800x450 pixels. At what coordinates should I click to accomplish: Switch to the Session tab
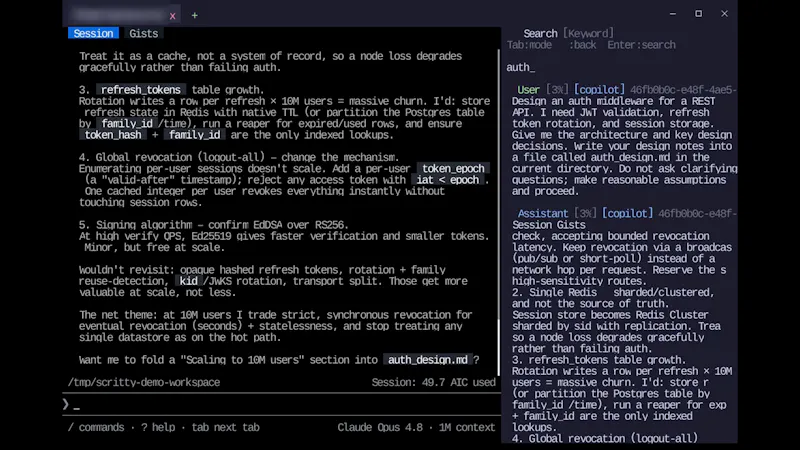point(93,33)
